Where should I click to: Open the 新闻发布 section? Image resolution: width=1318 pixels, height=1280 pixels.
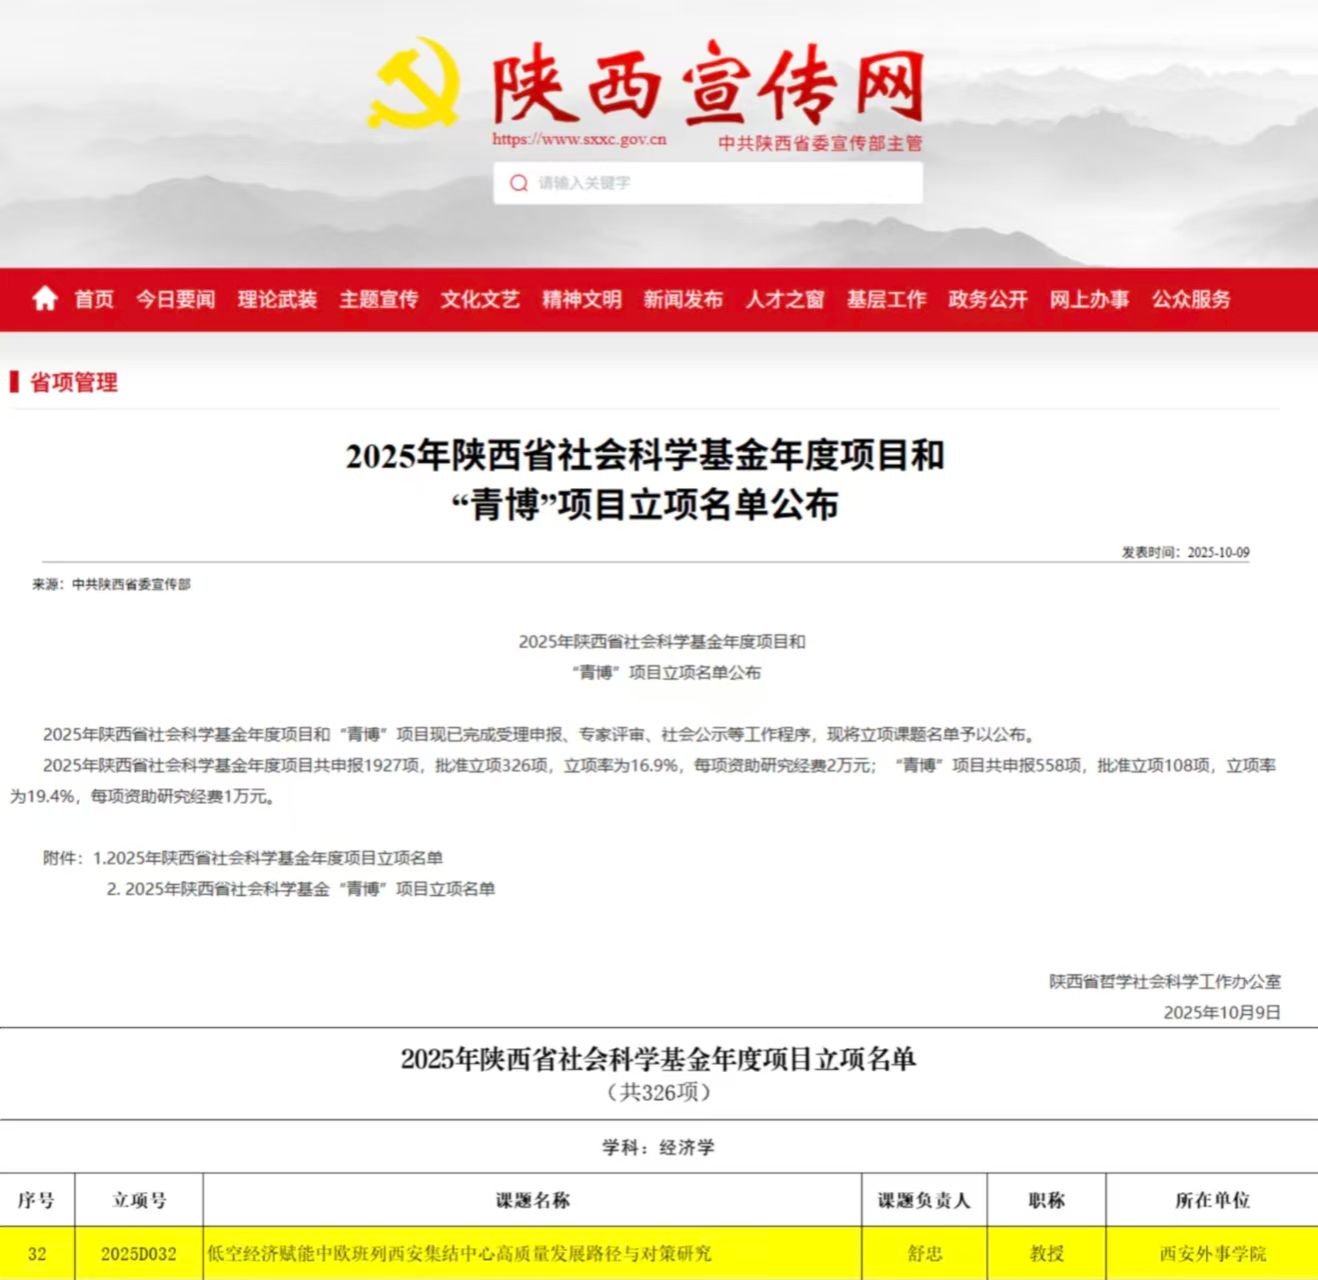click(683, 299)
